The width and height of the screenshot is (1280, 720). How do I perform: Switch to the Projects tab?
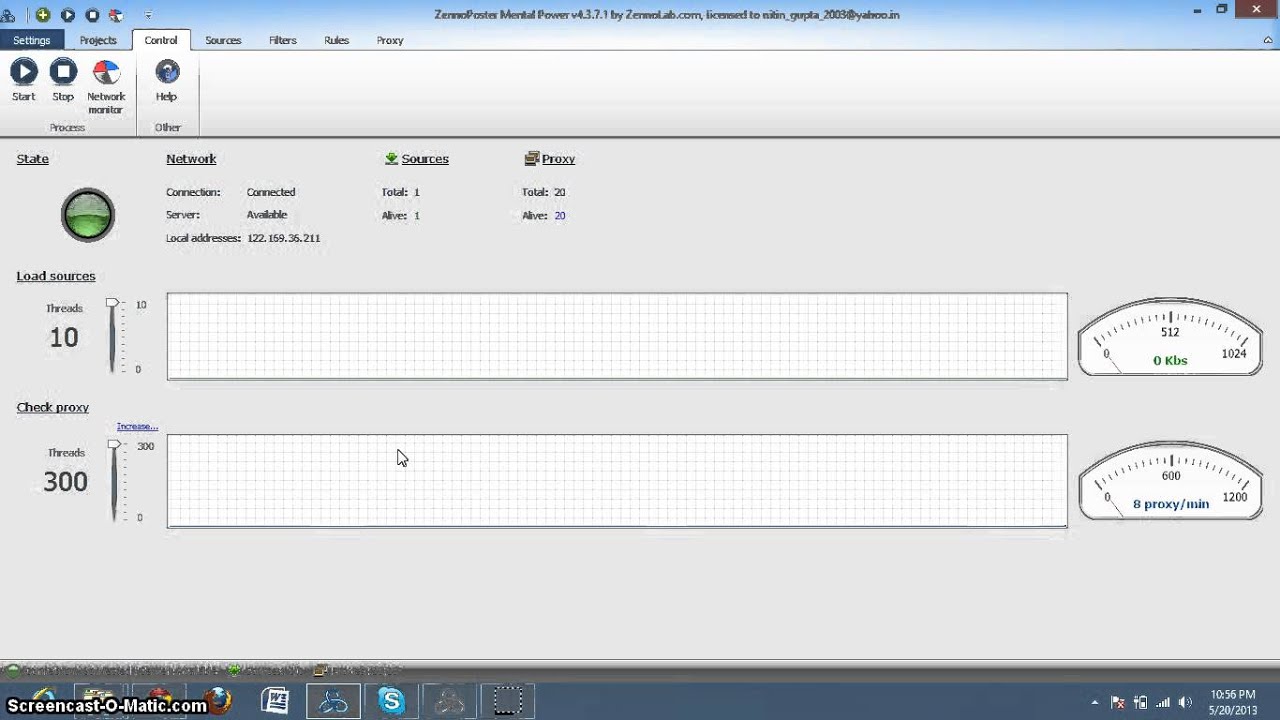pos(98,40)
